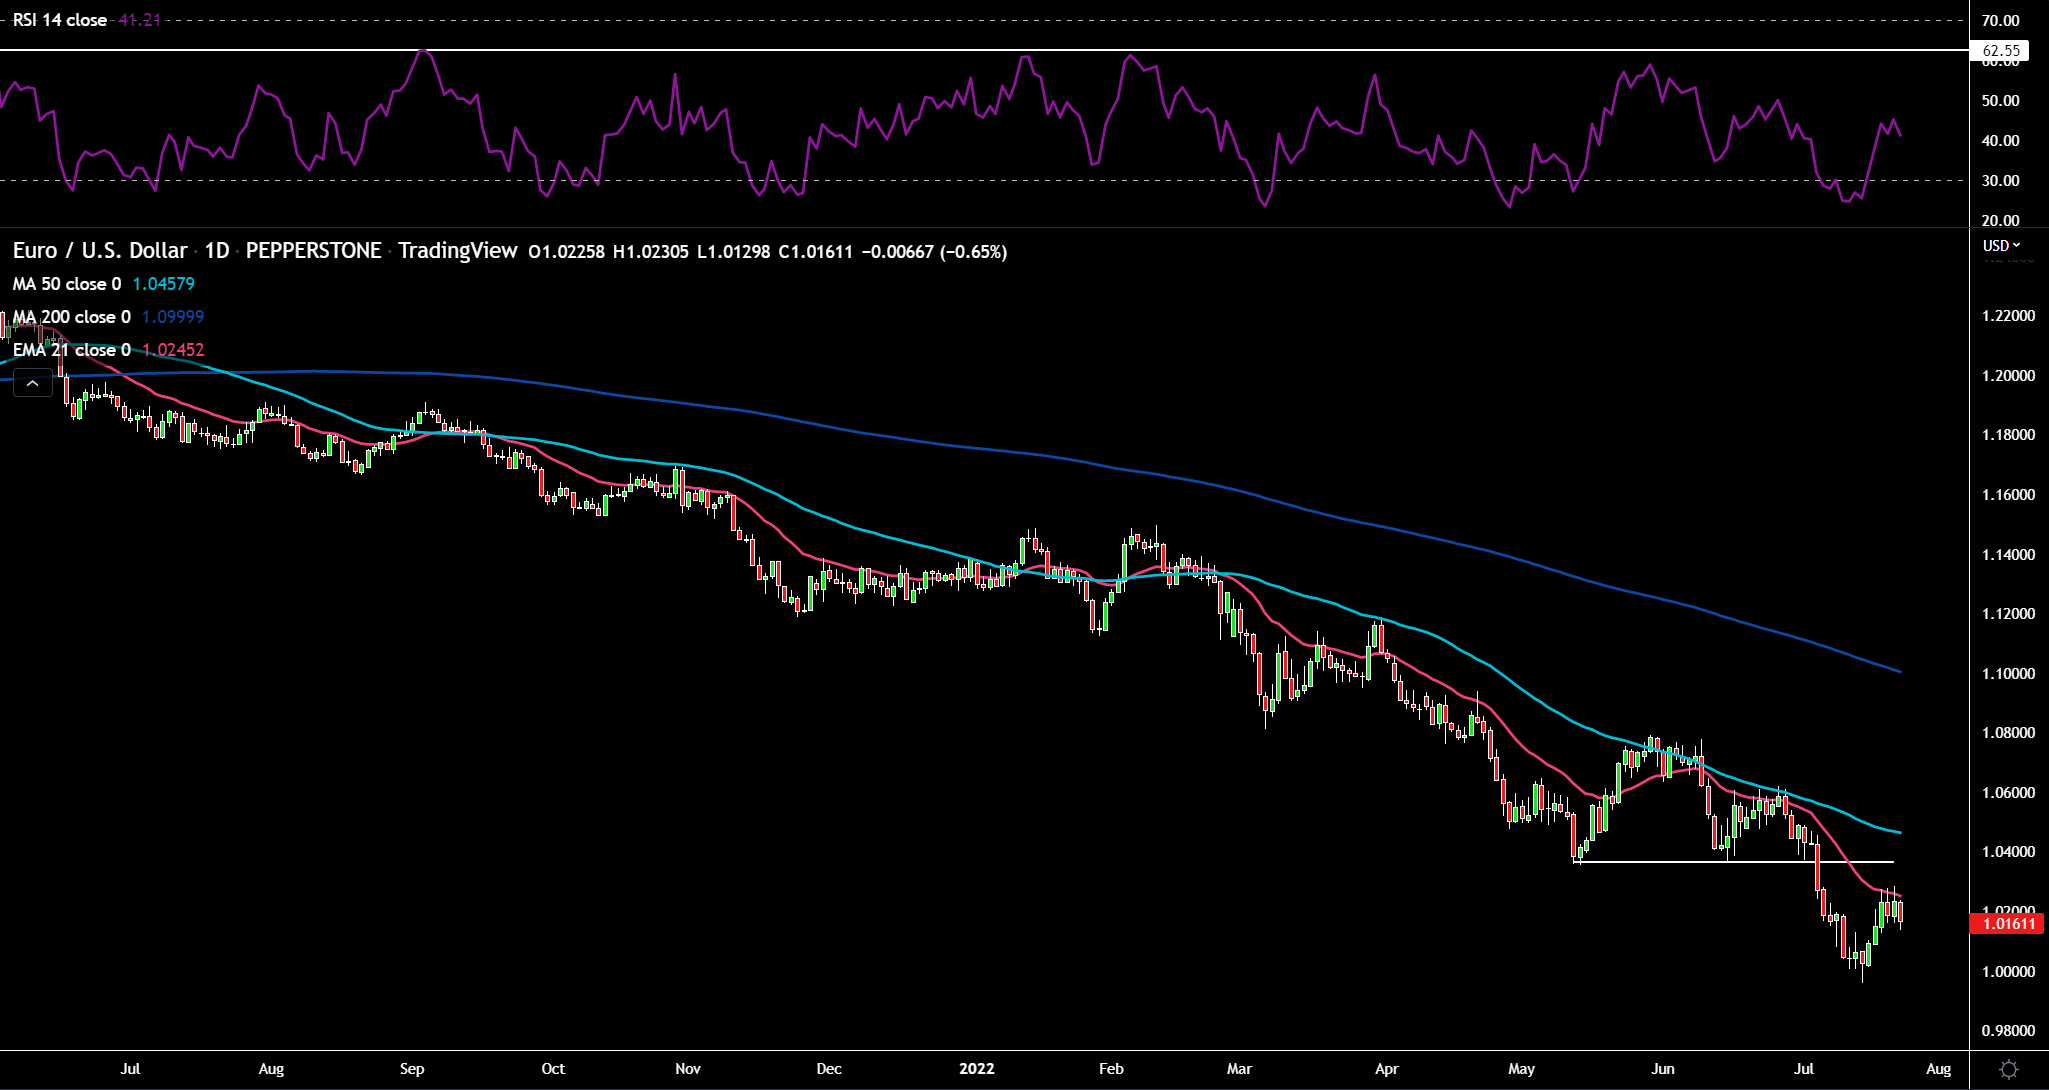Click the MA 50 value 1.04579
Viewport: 2049px width, 1090px height.
pos(163,284)
